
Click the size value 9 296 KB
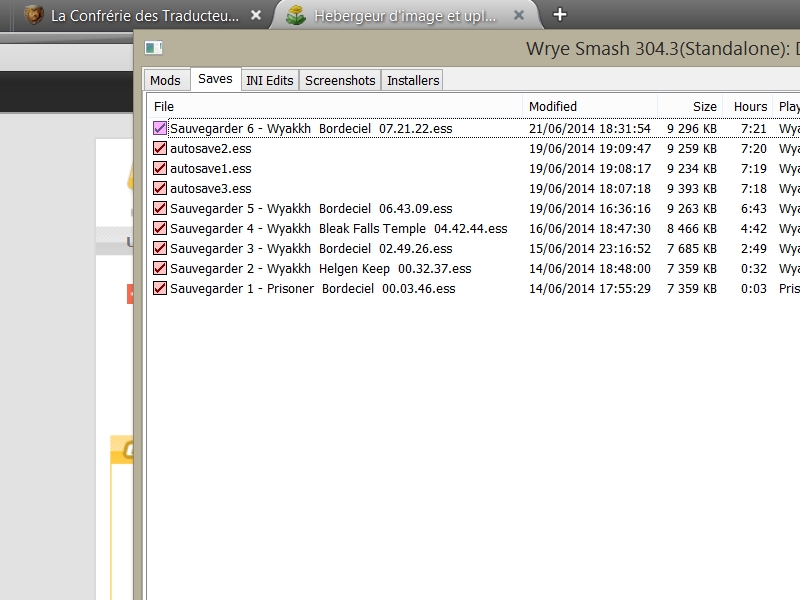[692, 129]
